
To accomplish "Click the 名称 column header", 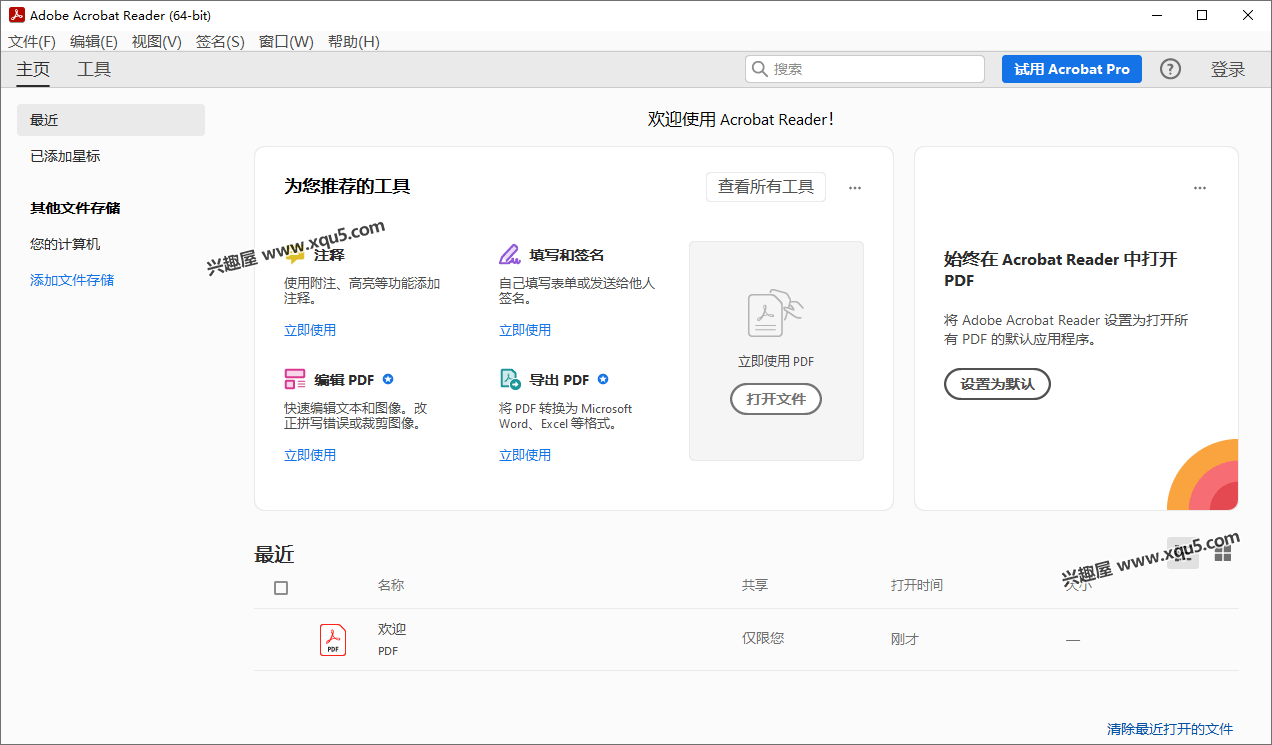I will (x=391, y=585).
